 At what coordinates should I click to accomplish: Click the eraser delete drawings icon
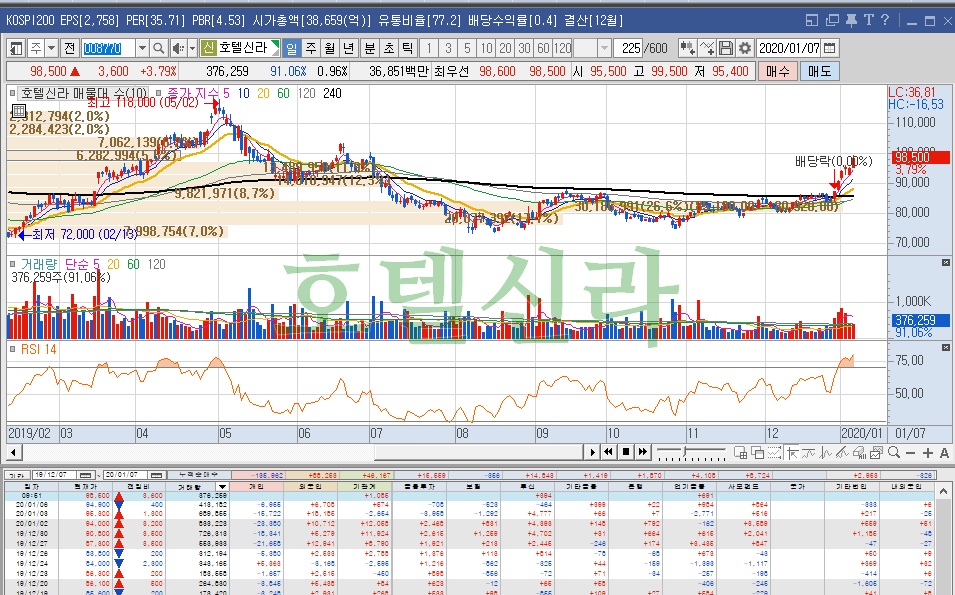859,452
